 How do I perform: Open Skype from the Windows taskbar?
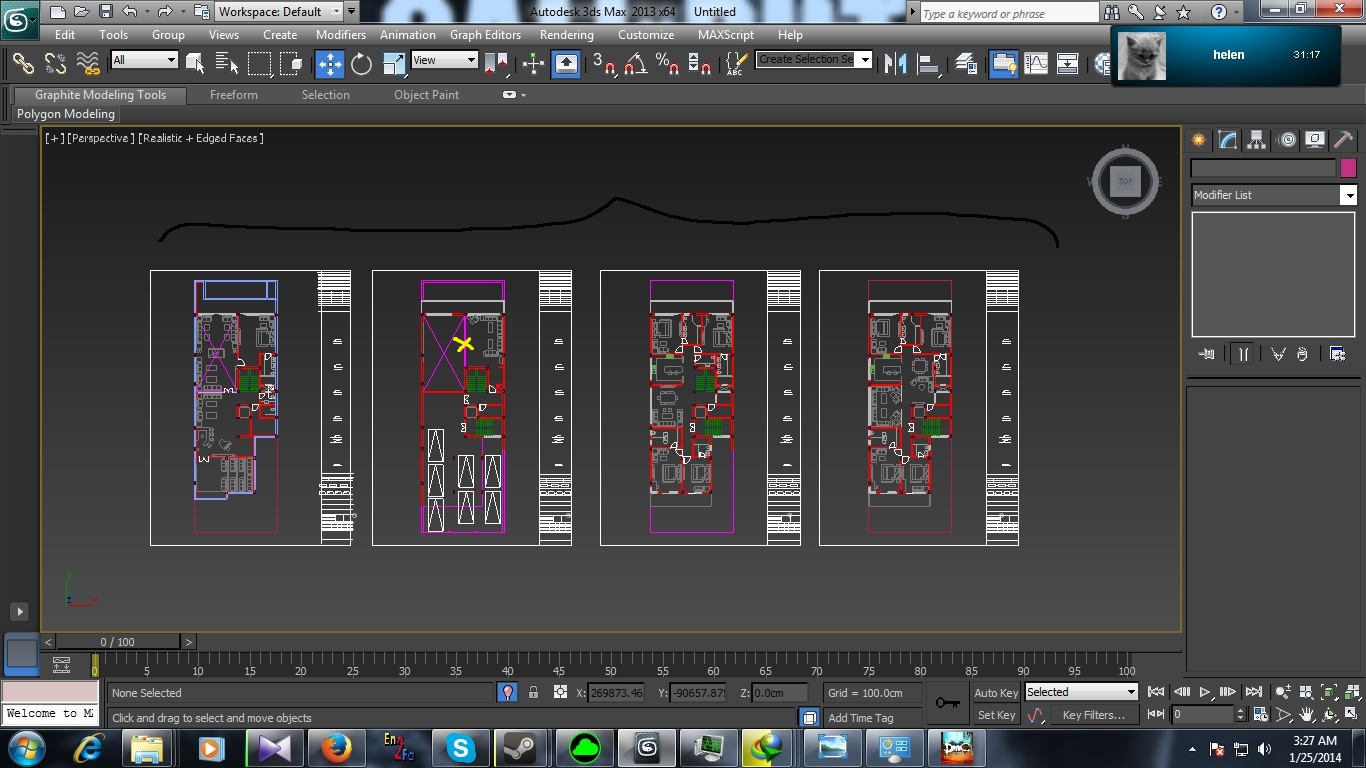point(460,747)
